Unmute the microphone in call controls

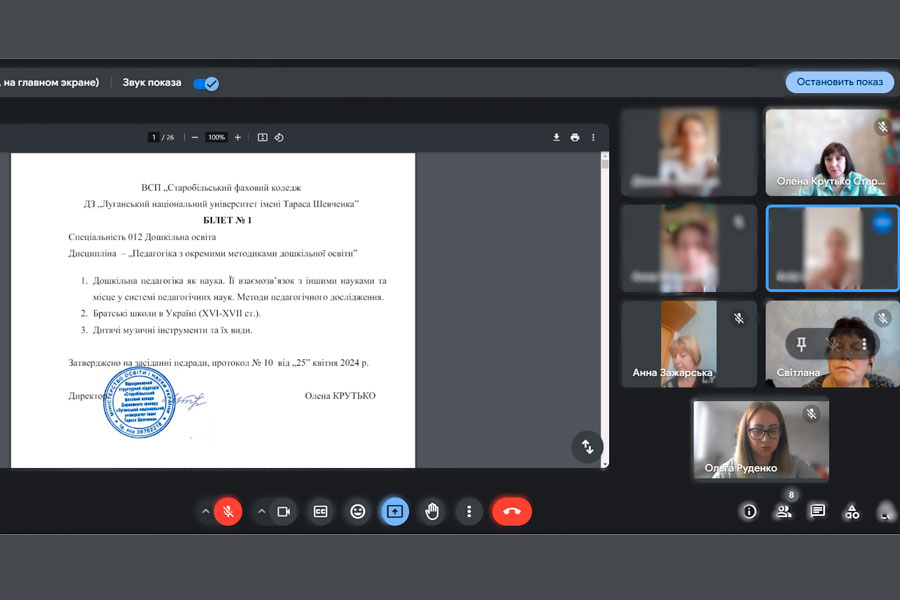pos(228,511)
